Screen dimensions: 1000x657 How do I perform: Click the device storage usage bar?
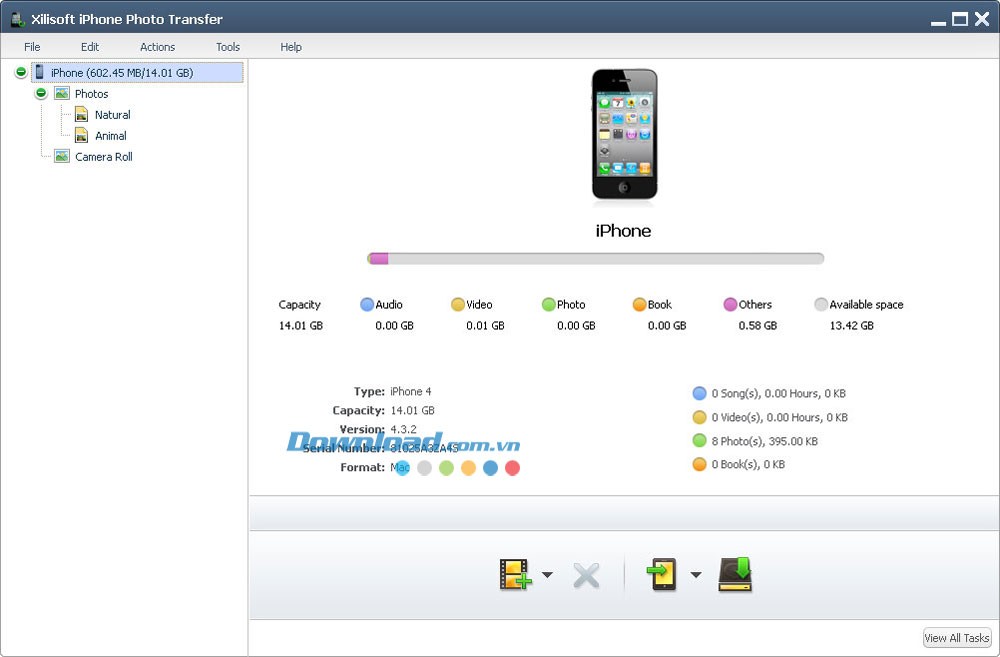(x=595, y=259)
